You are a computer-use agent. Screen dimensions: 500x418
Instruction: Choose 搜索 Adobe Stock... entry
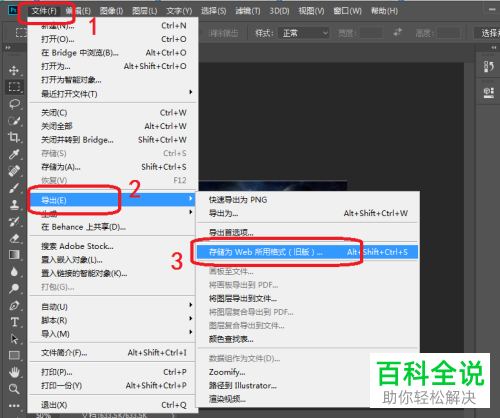point(113,246)
